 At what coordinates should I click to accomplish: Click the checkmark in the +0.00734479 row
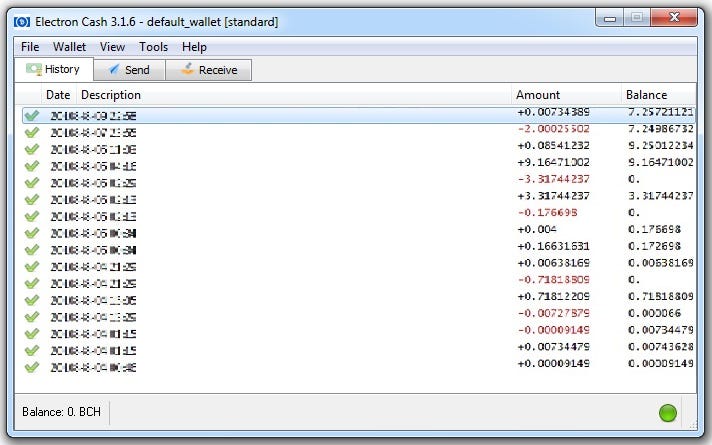tap(31, 351)
